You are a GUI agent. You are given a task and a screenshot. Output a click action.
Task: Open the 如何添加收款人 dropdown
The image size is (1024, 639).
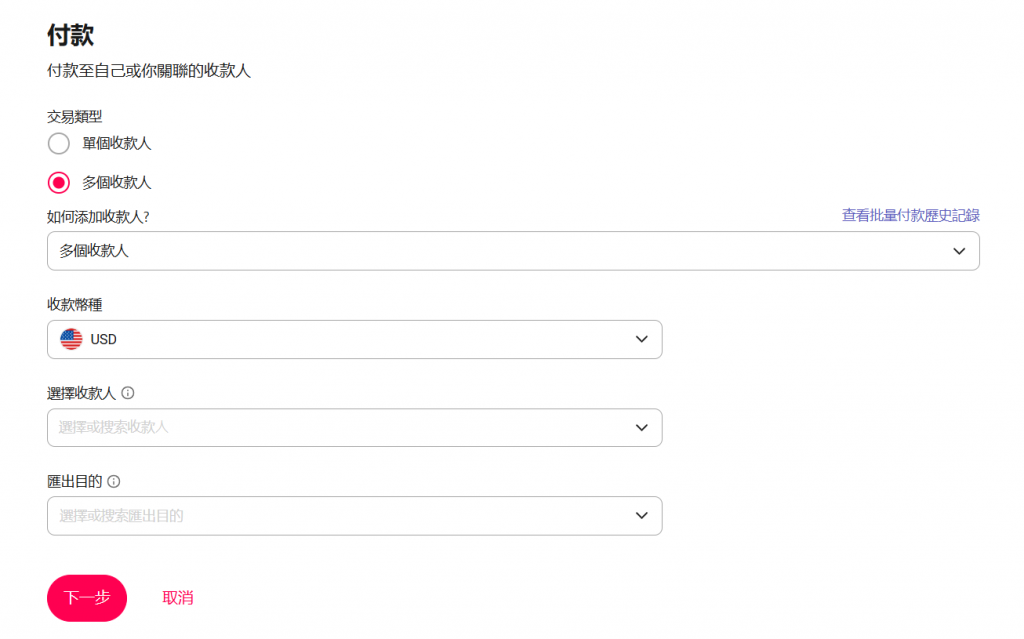[513, 251]
